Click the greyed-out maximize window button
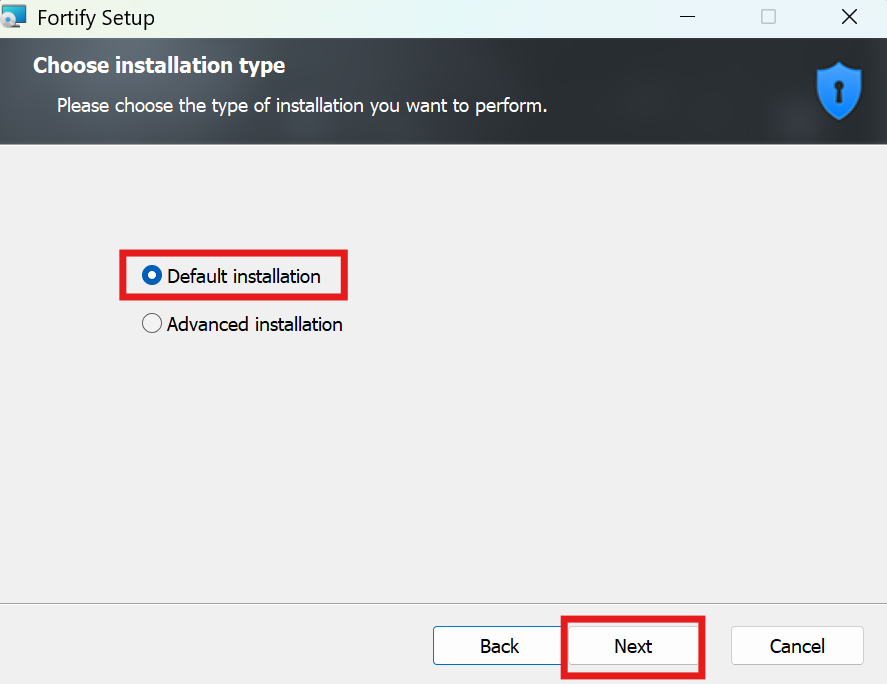The width and height of the screenshot is (887, 684). tap(768, 17)
